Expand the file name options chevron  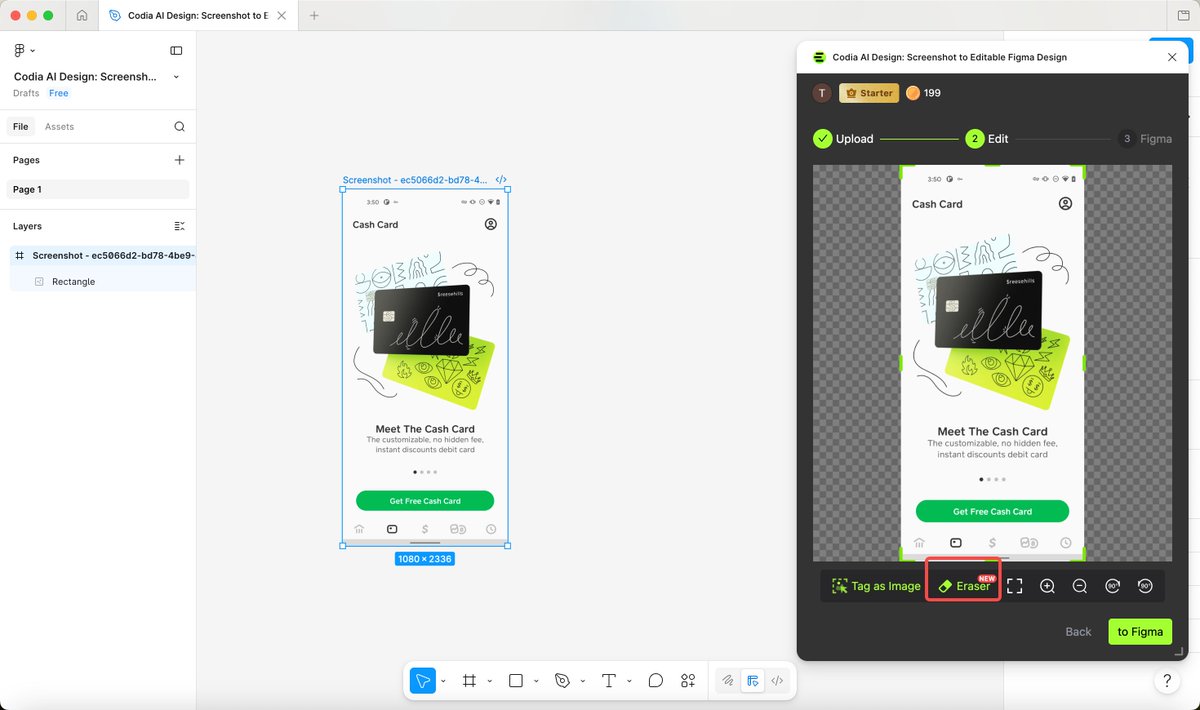[177, 77]
